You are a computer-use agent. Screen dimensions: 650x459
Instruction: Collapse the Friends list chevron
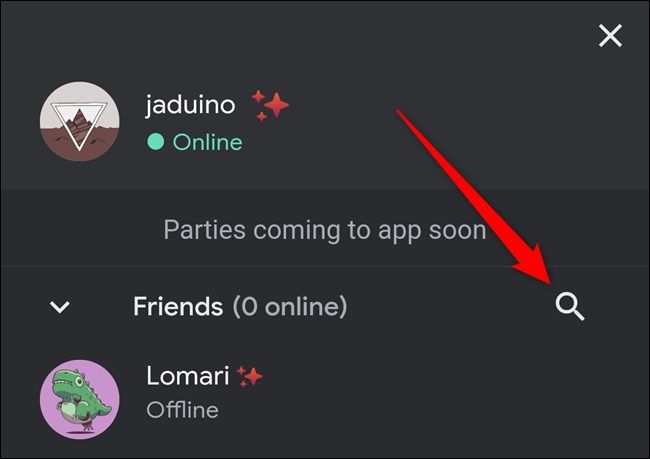click(60, 307)
